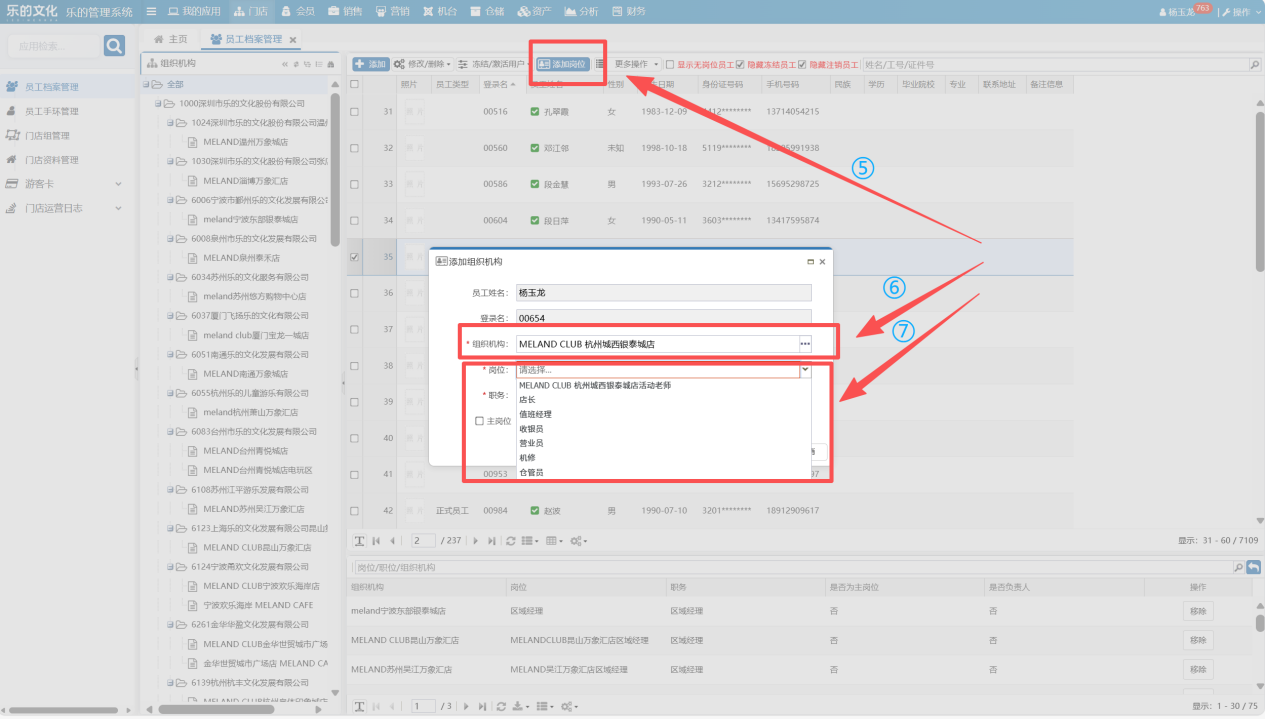Select 店长 from the position list

click(x=527, y=400)
